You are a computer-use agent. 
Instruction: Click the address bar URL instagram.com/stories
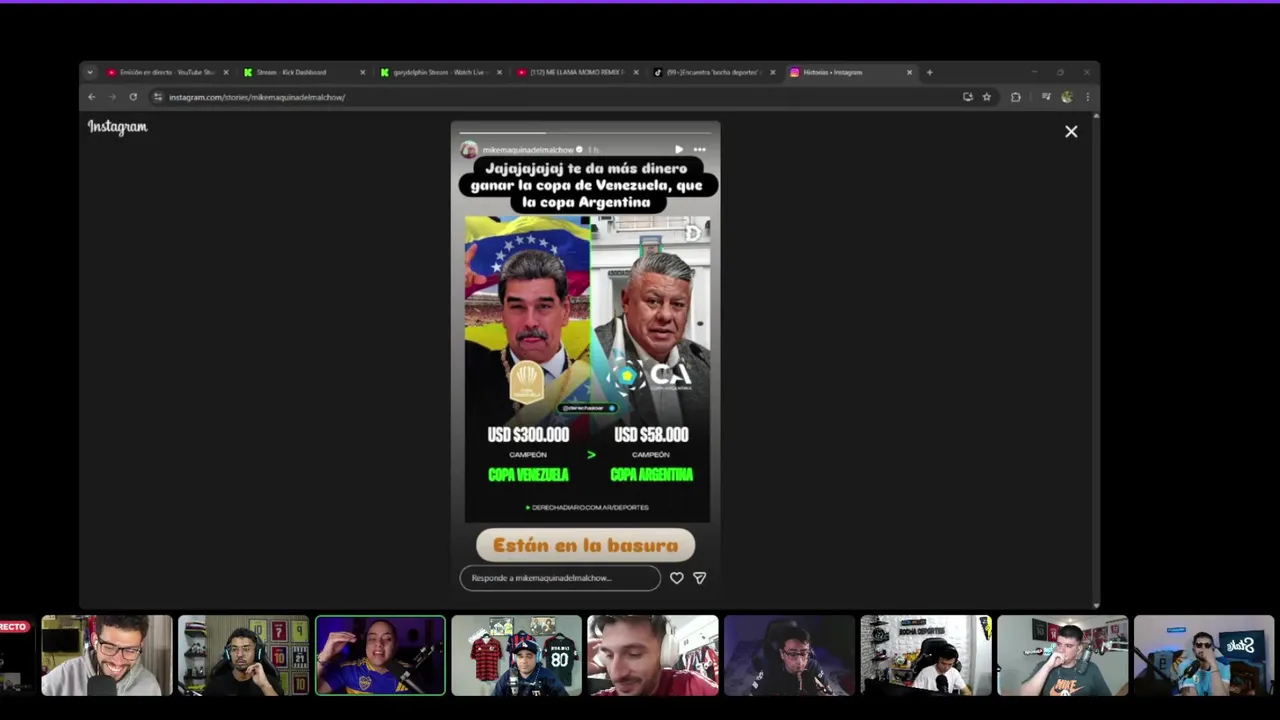coord(257,97)
